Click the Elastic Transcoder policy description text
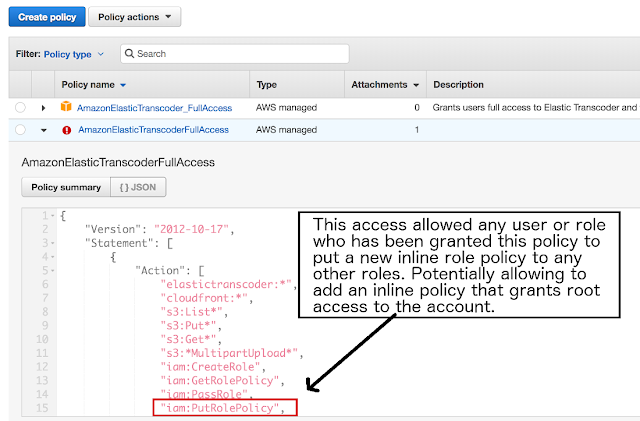 536,107
